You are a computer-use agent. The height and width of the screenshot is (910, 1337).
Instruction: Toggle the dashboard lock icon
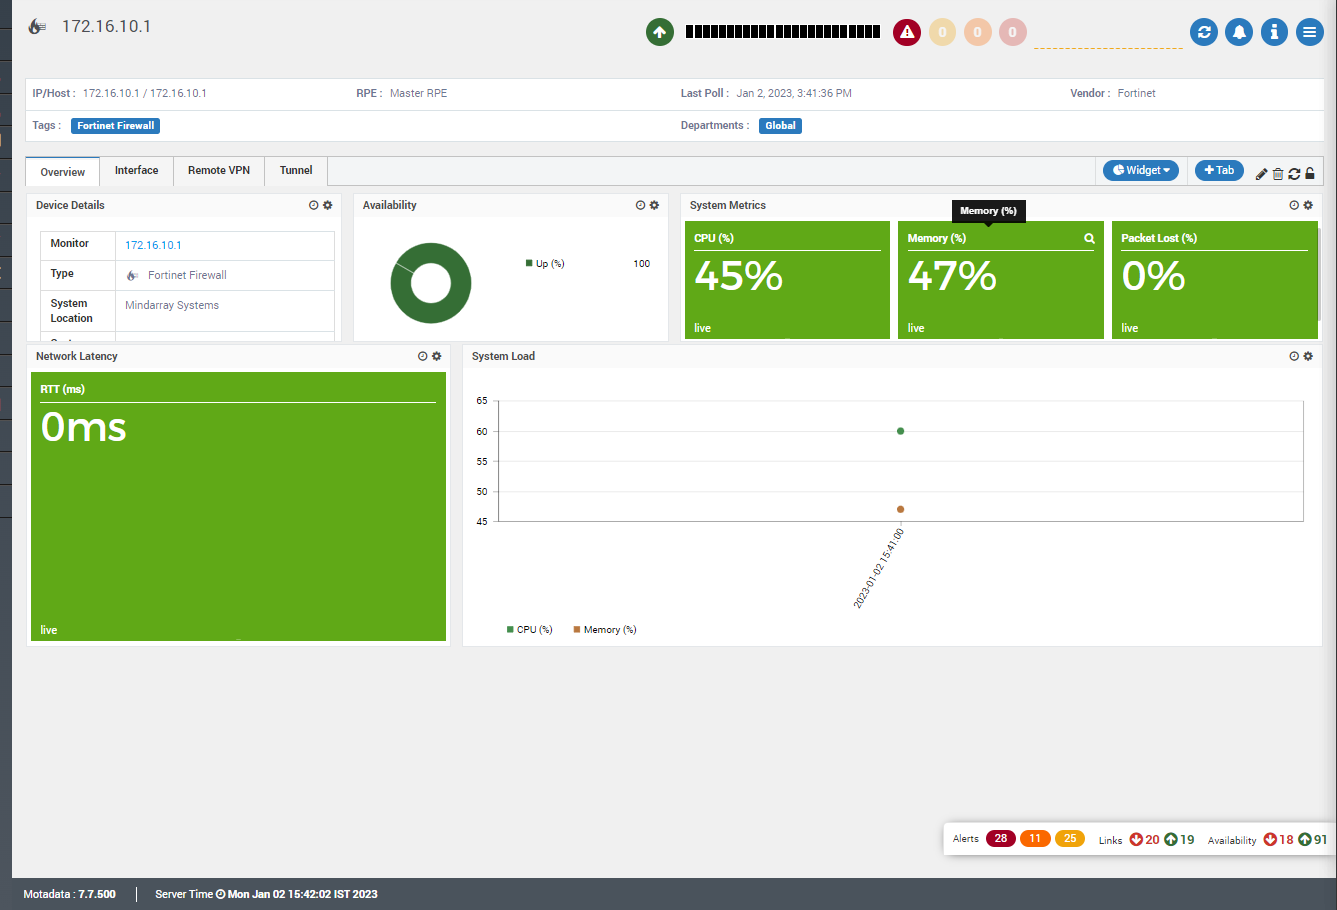pyautogui.click(x=1310, y=174)
